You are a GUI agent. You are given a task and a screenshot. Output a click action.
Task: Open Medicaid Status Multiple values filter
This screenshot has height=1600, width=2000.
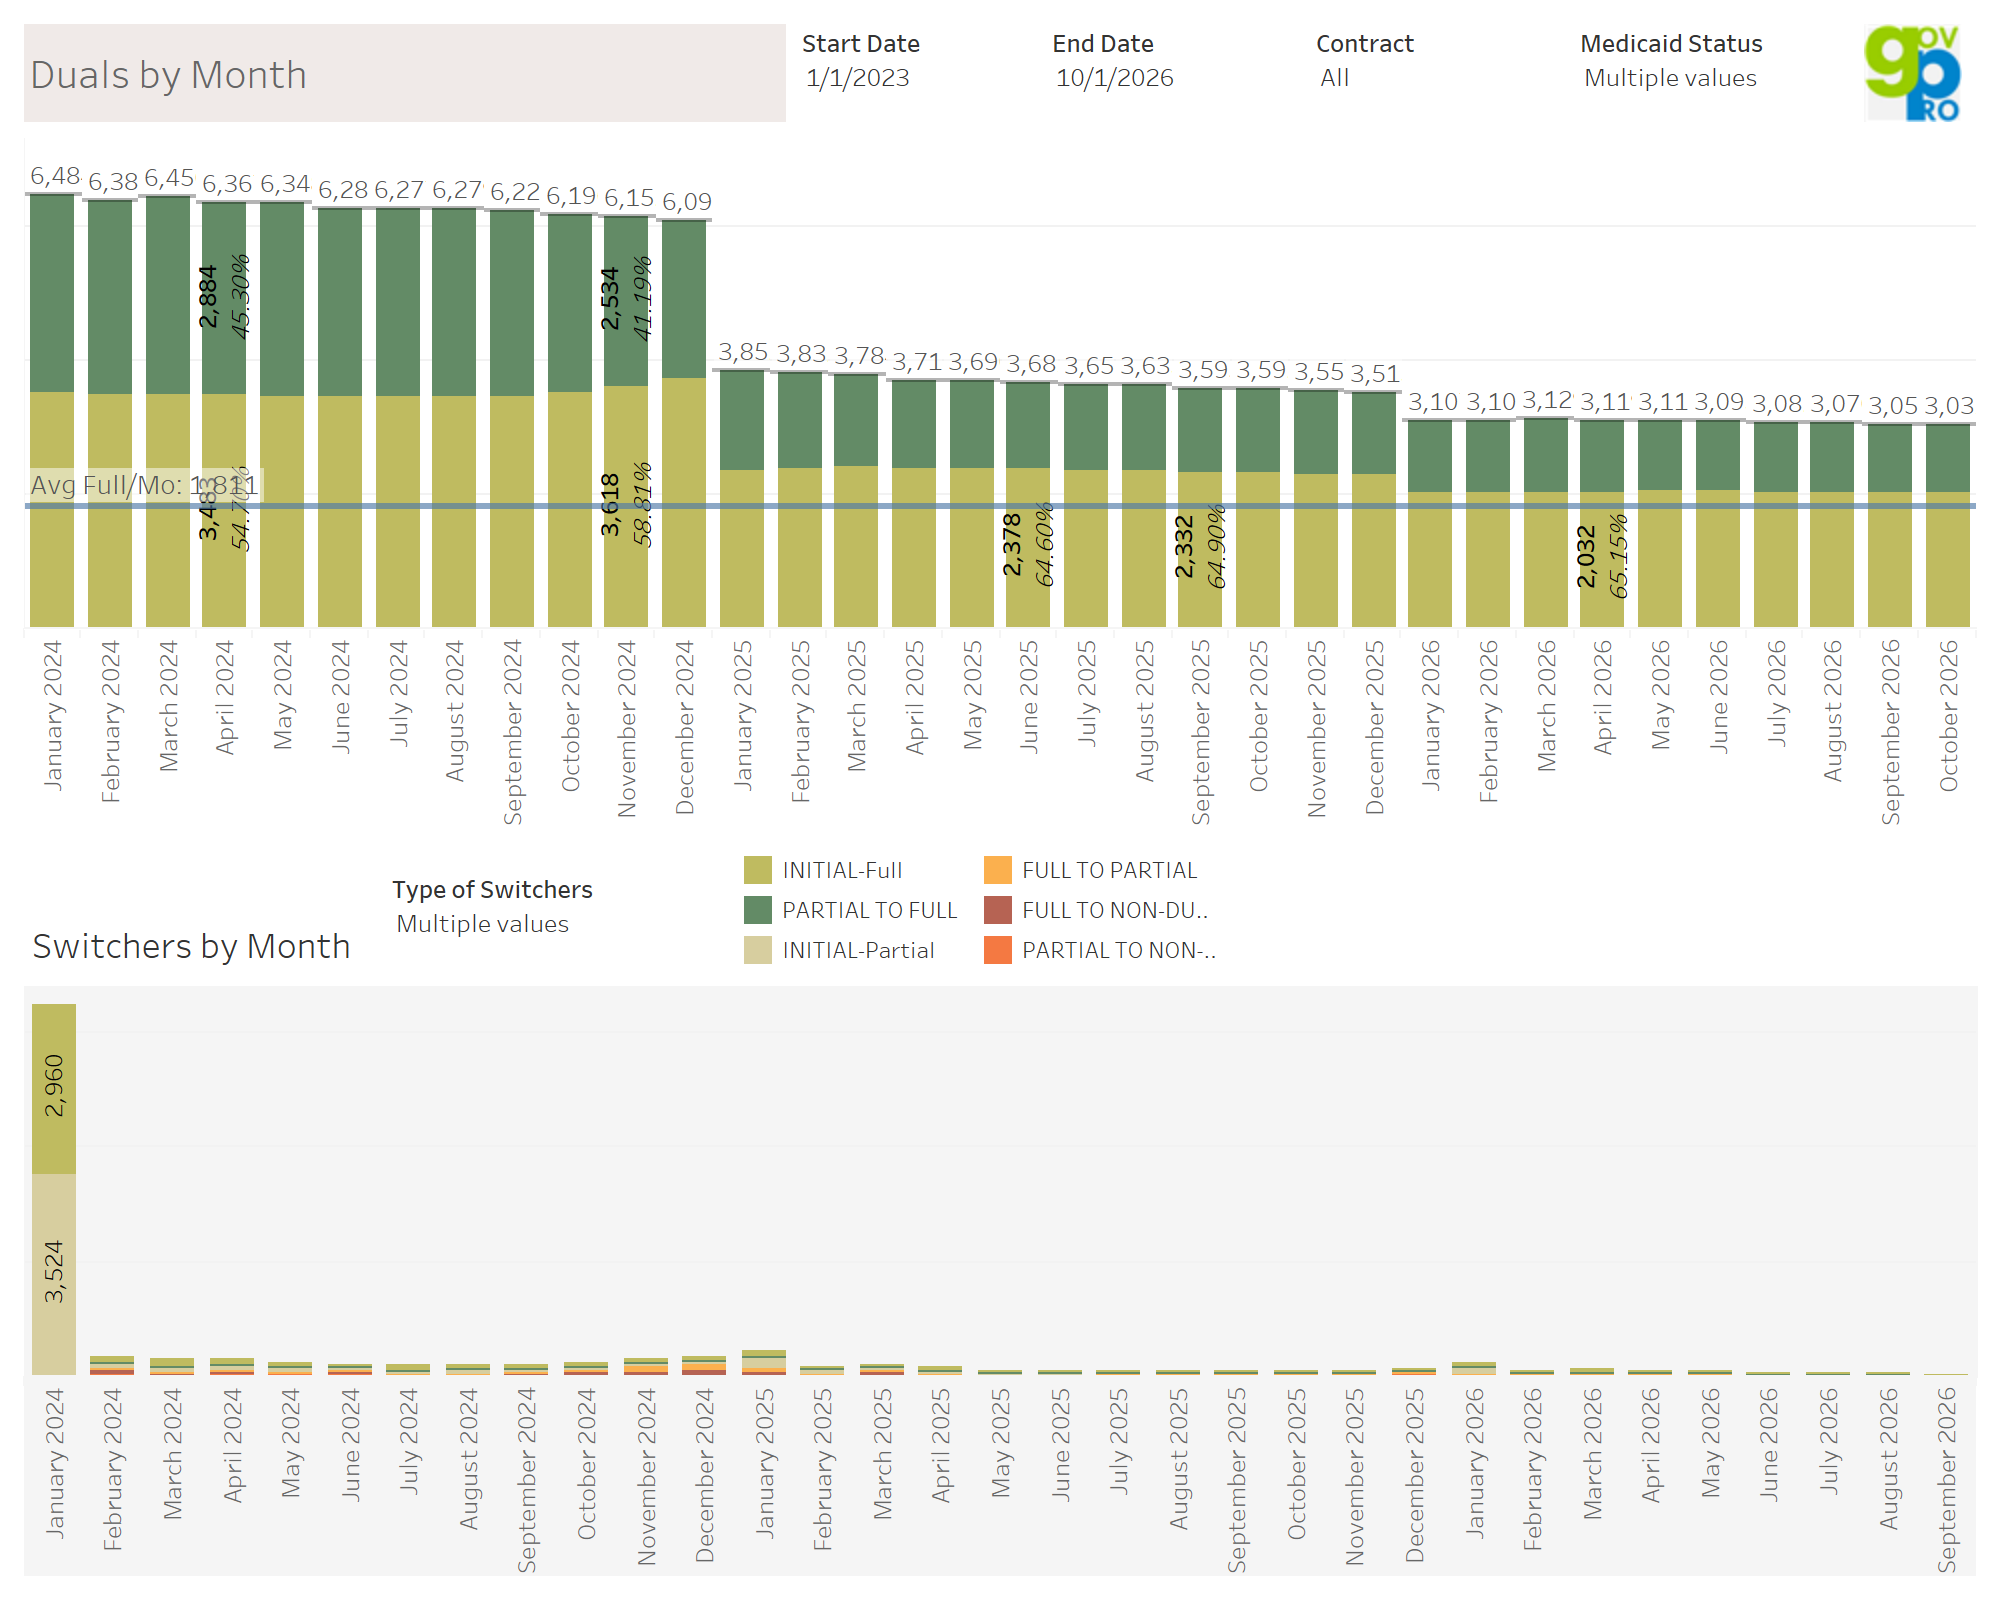coord(1670,78)
